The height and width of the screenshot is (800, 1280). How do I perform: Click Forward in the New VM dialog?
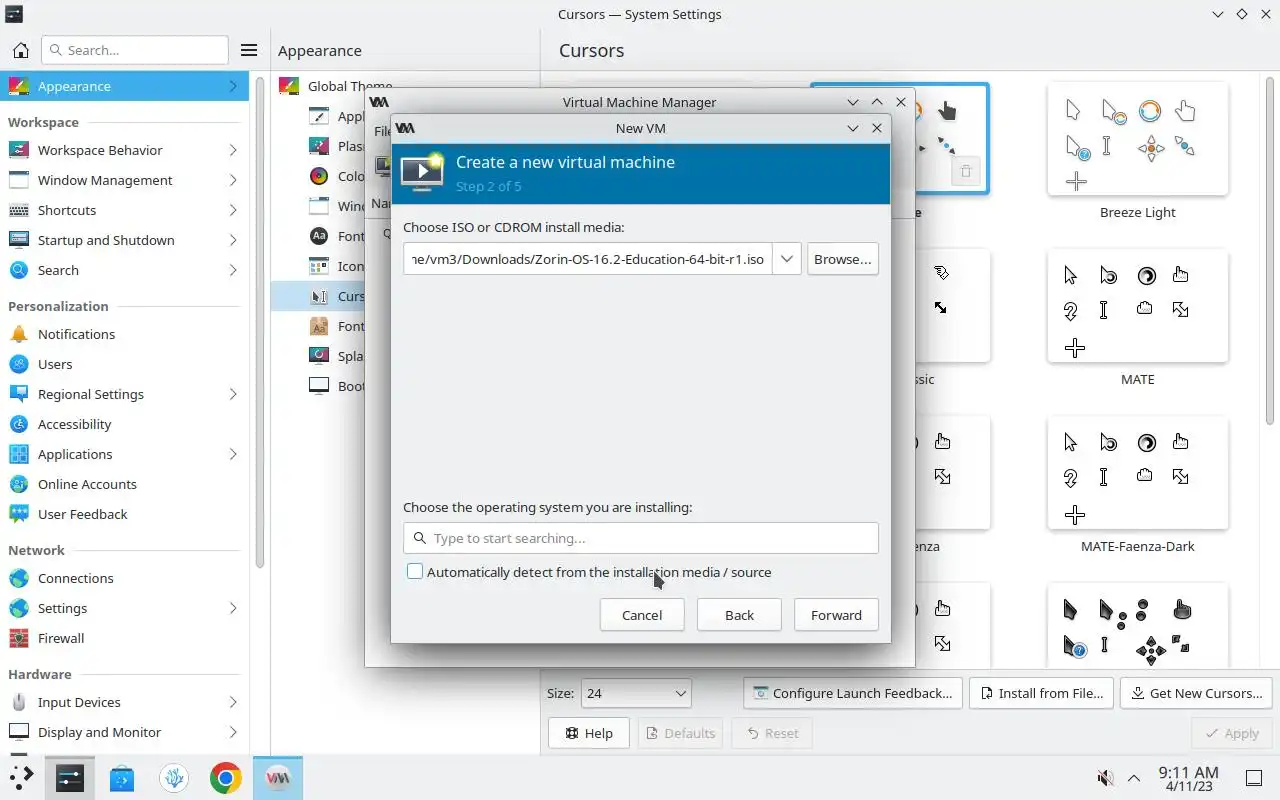(x=836, y=615)
